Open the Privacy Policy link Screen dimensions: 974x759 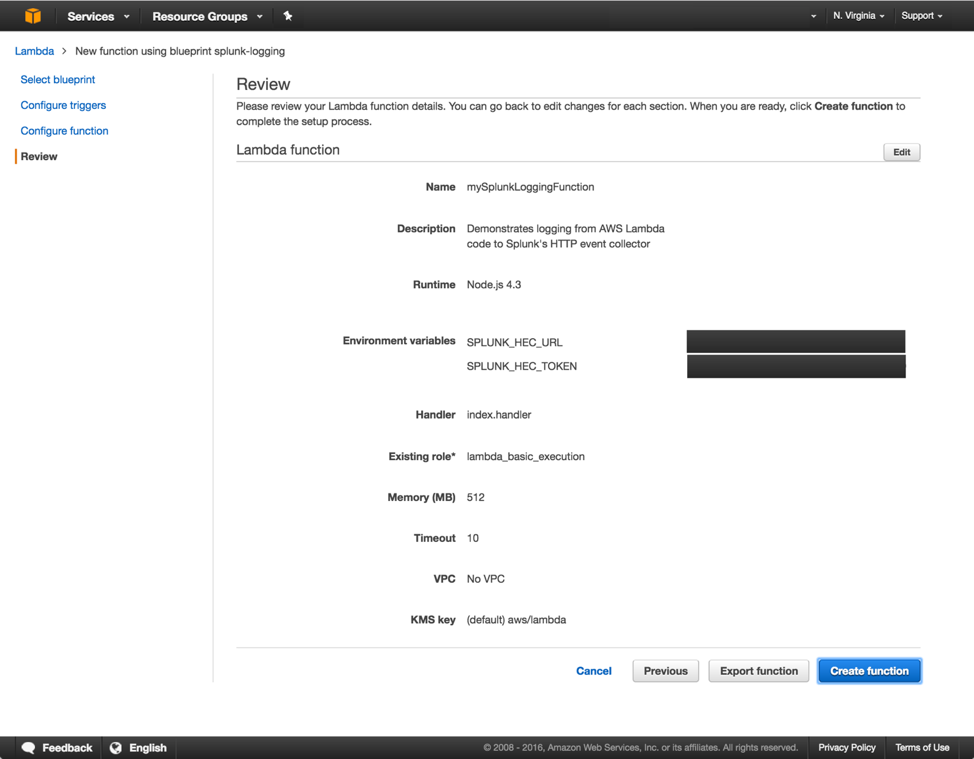(x=847, y=747)
